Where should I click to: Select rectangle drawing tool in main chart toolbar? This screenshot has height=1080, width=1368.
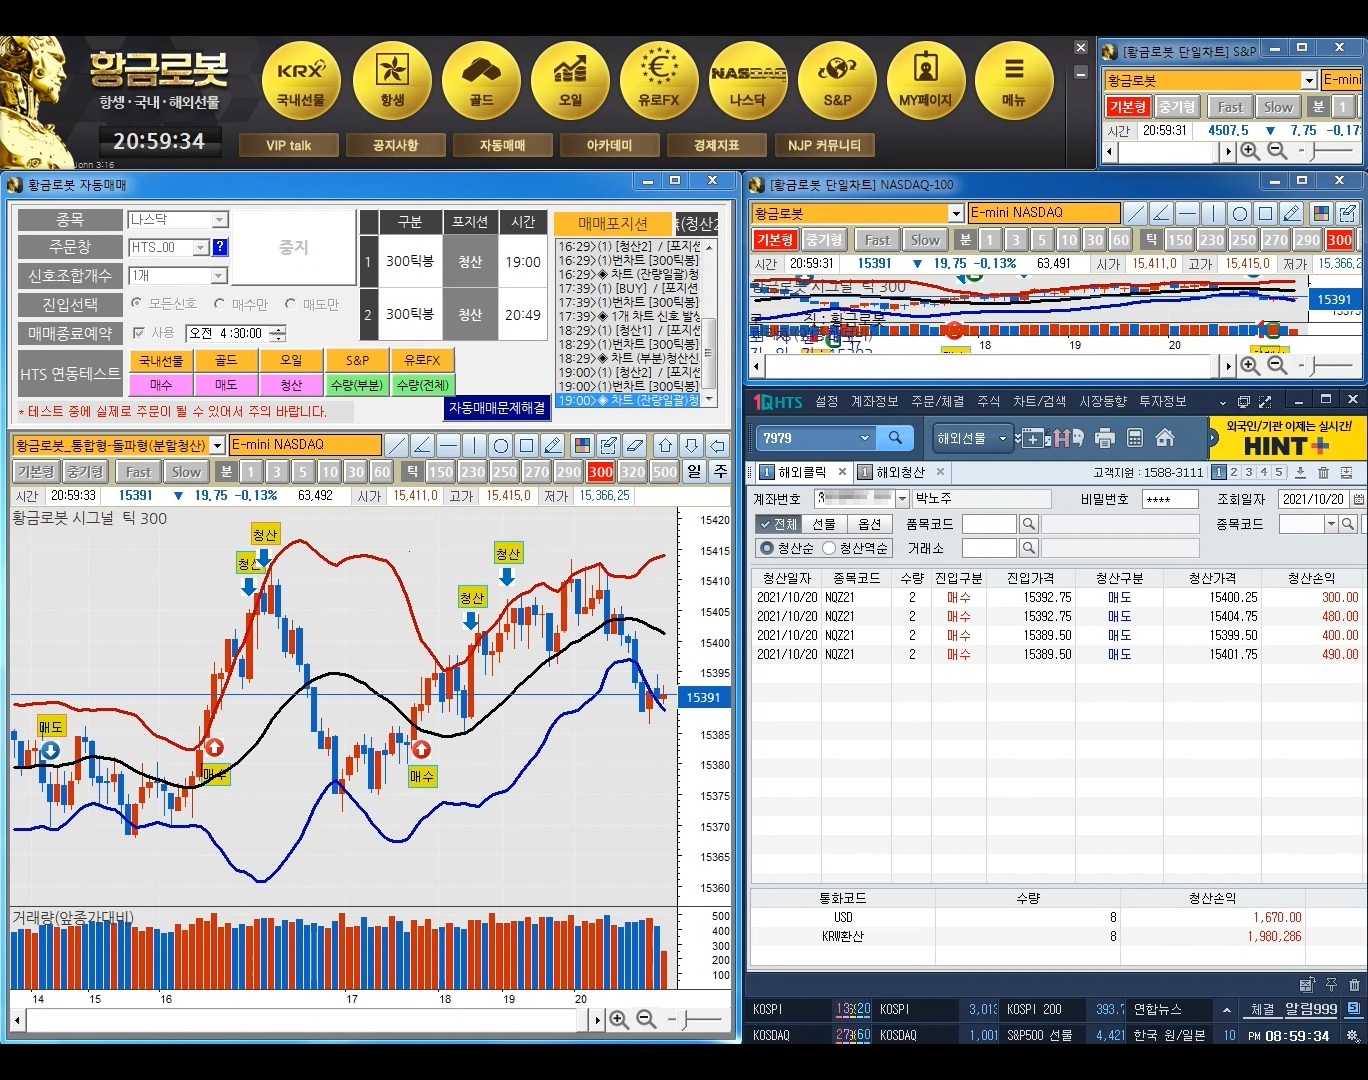click(x=526, y=445)
